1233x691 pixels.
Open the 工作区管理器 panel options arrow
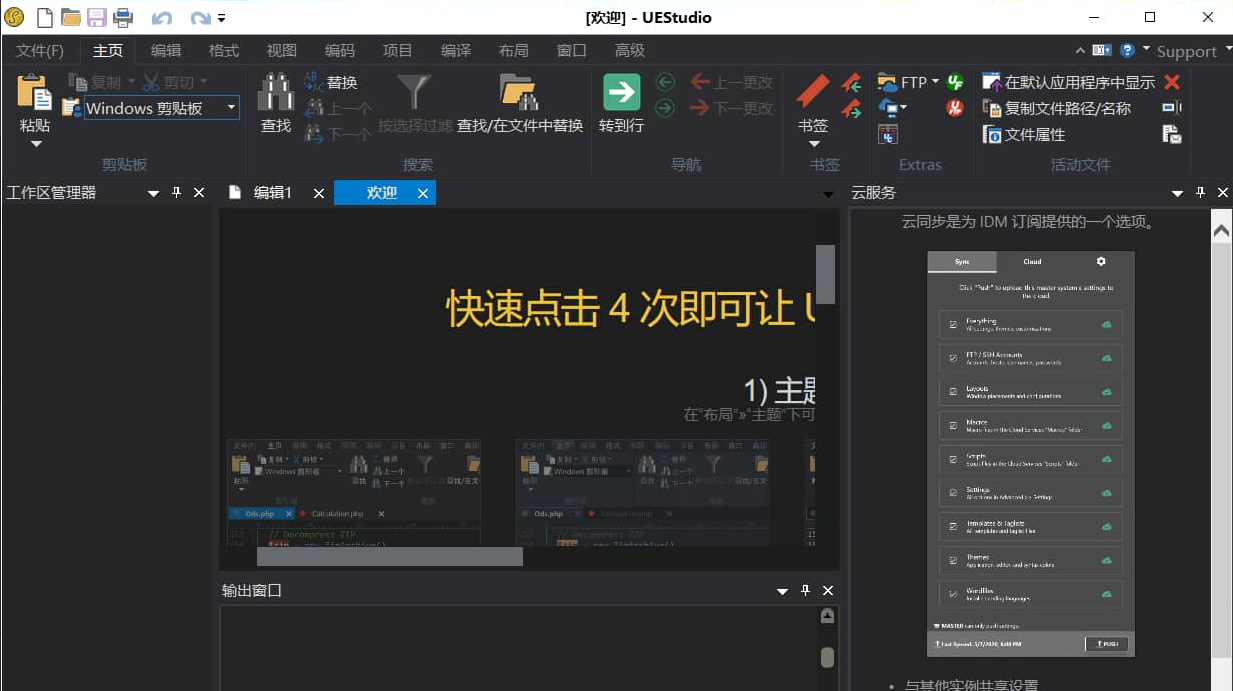click(x=153, y=193)
